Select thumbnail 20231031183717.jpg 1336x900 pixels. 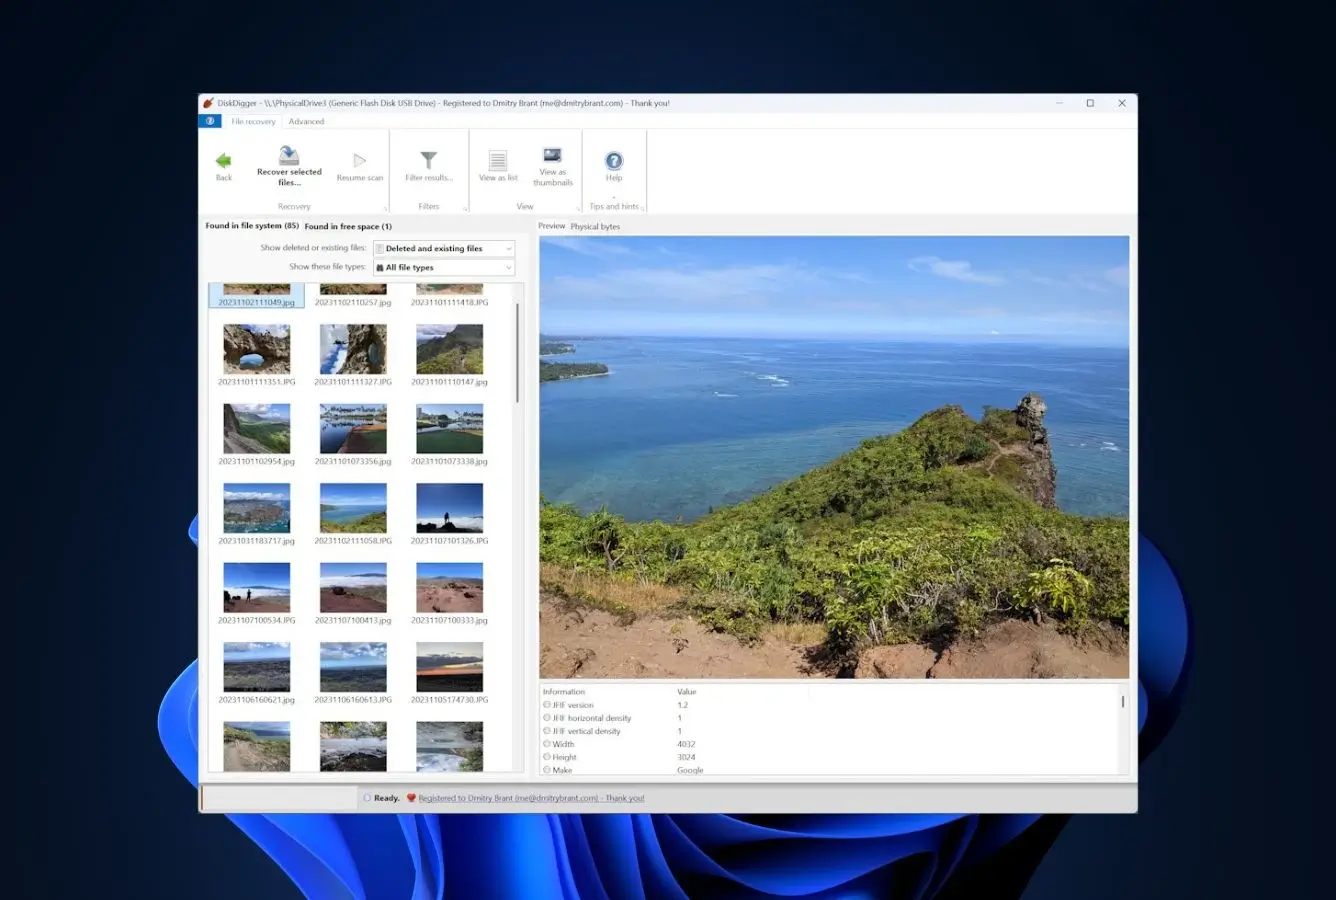pos(257,514)
